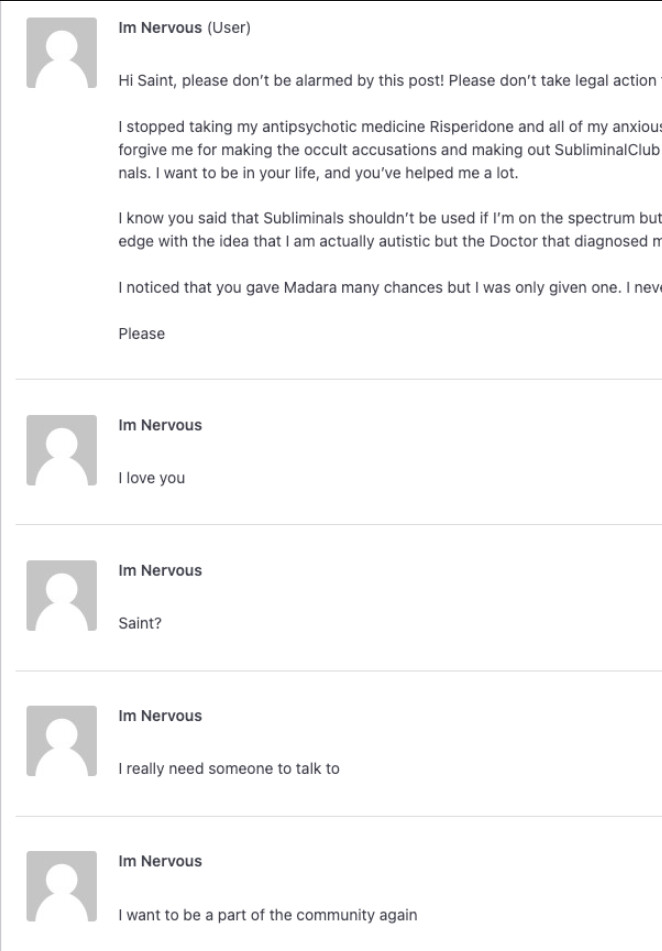662x951 pixels.
Task: Click the paragraph starting 'Hi Saint, please don't'
Action: tap(390, 81)
